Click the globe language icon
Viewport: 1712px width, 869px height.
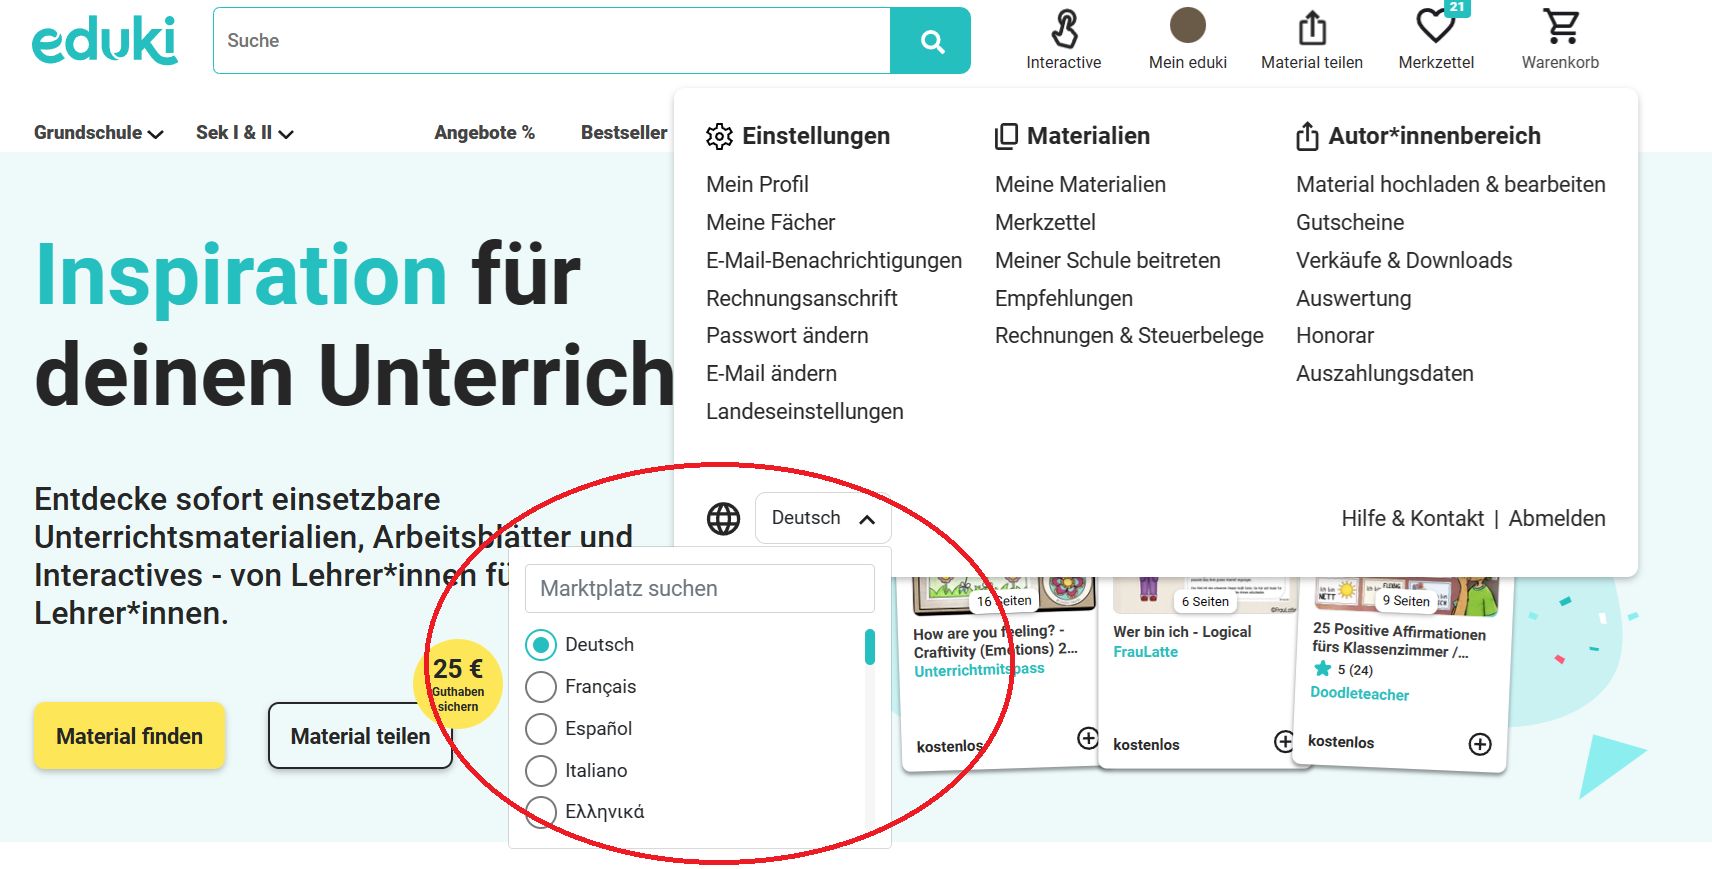[724, 518]
